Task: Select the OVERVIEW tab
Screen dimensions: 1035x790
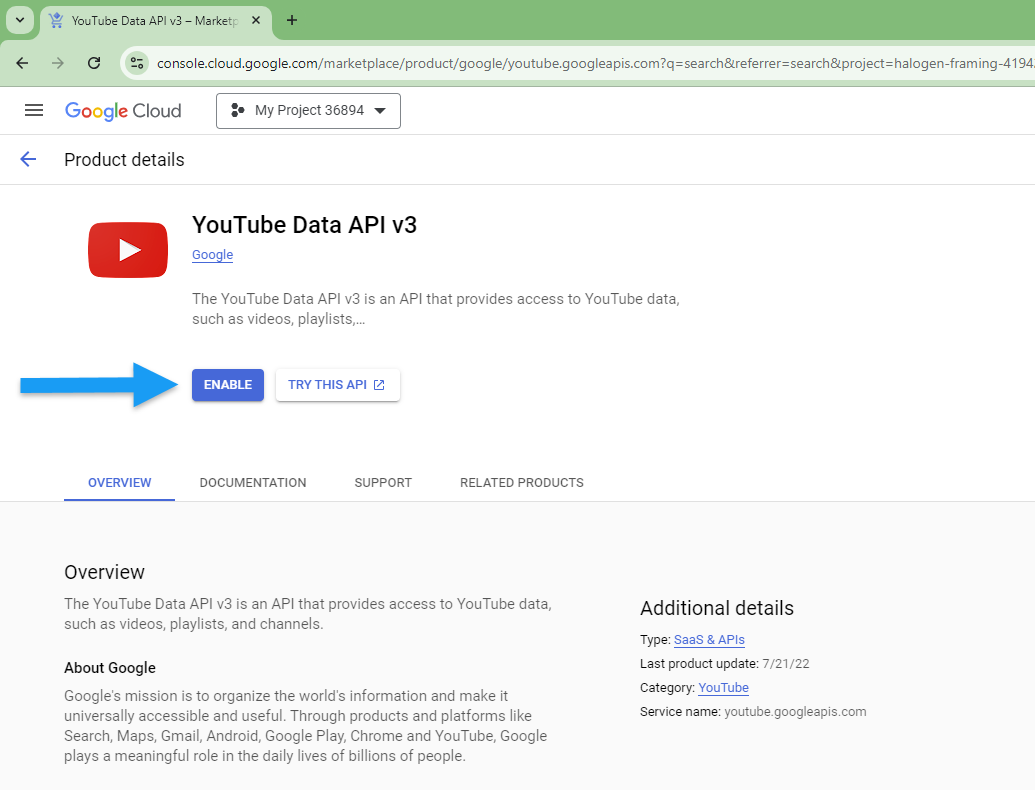Action: (119, 482)
